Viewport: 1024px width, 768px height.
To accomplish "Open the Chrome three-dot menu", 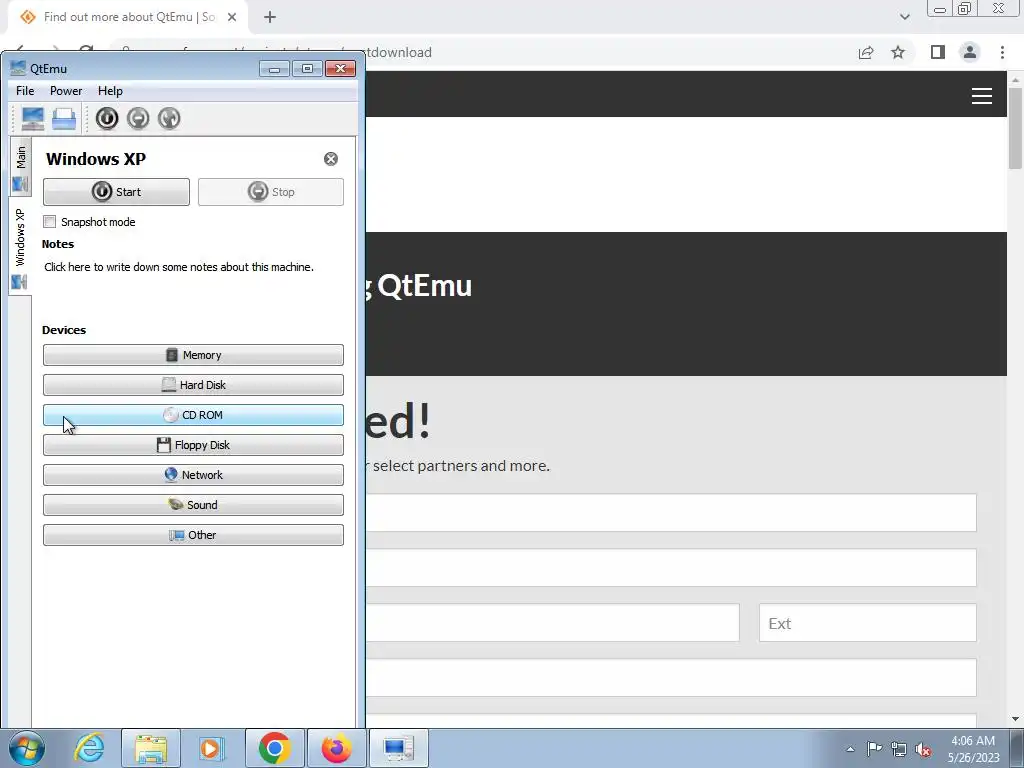I will [1002, 52].
